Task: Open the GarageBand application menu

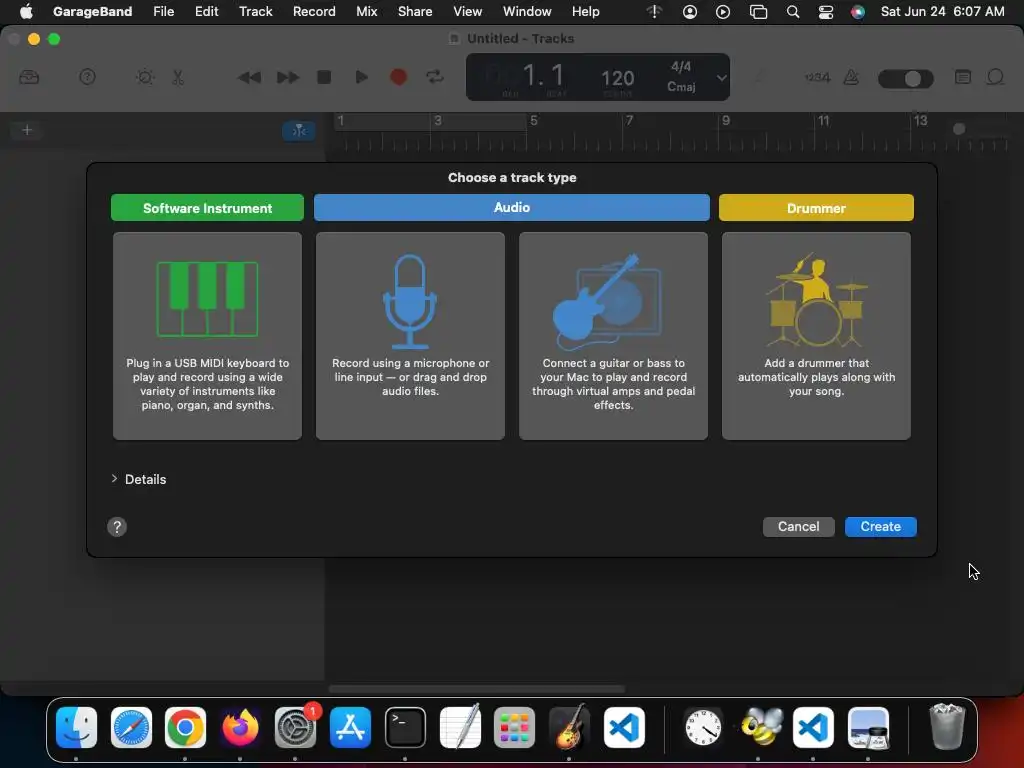Action: pyautogui.click(x=92, y=11)
